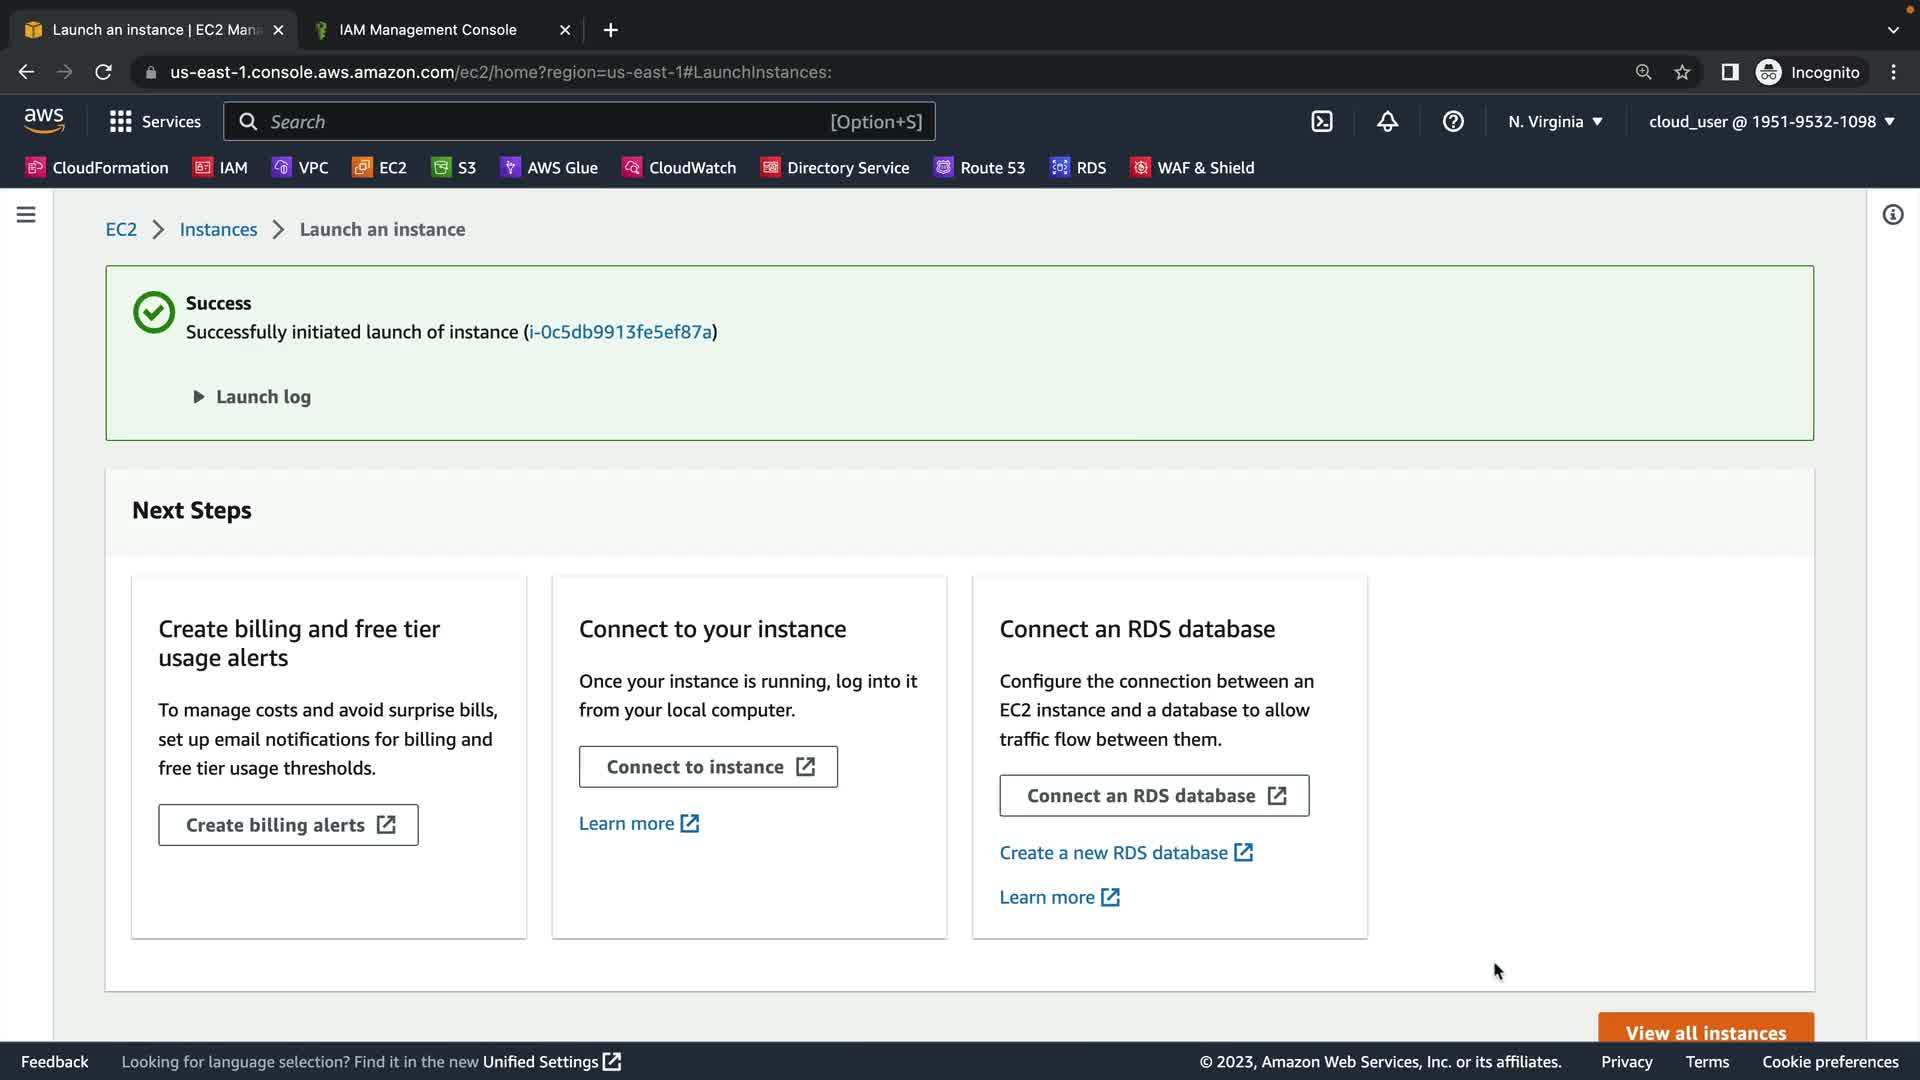The height and width of the screenshot is (1080, 1920).
Task: Open the cloud_user account dropdown
Action: coord(1771,122)
